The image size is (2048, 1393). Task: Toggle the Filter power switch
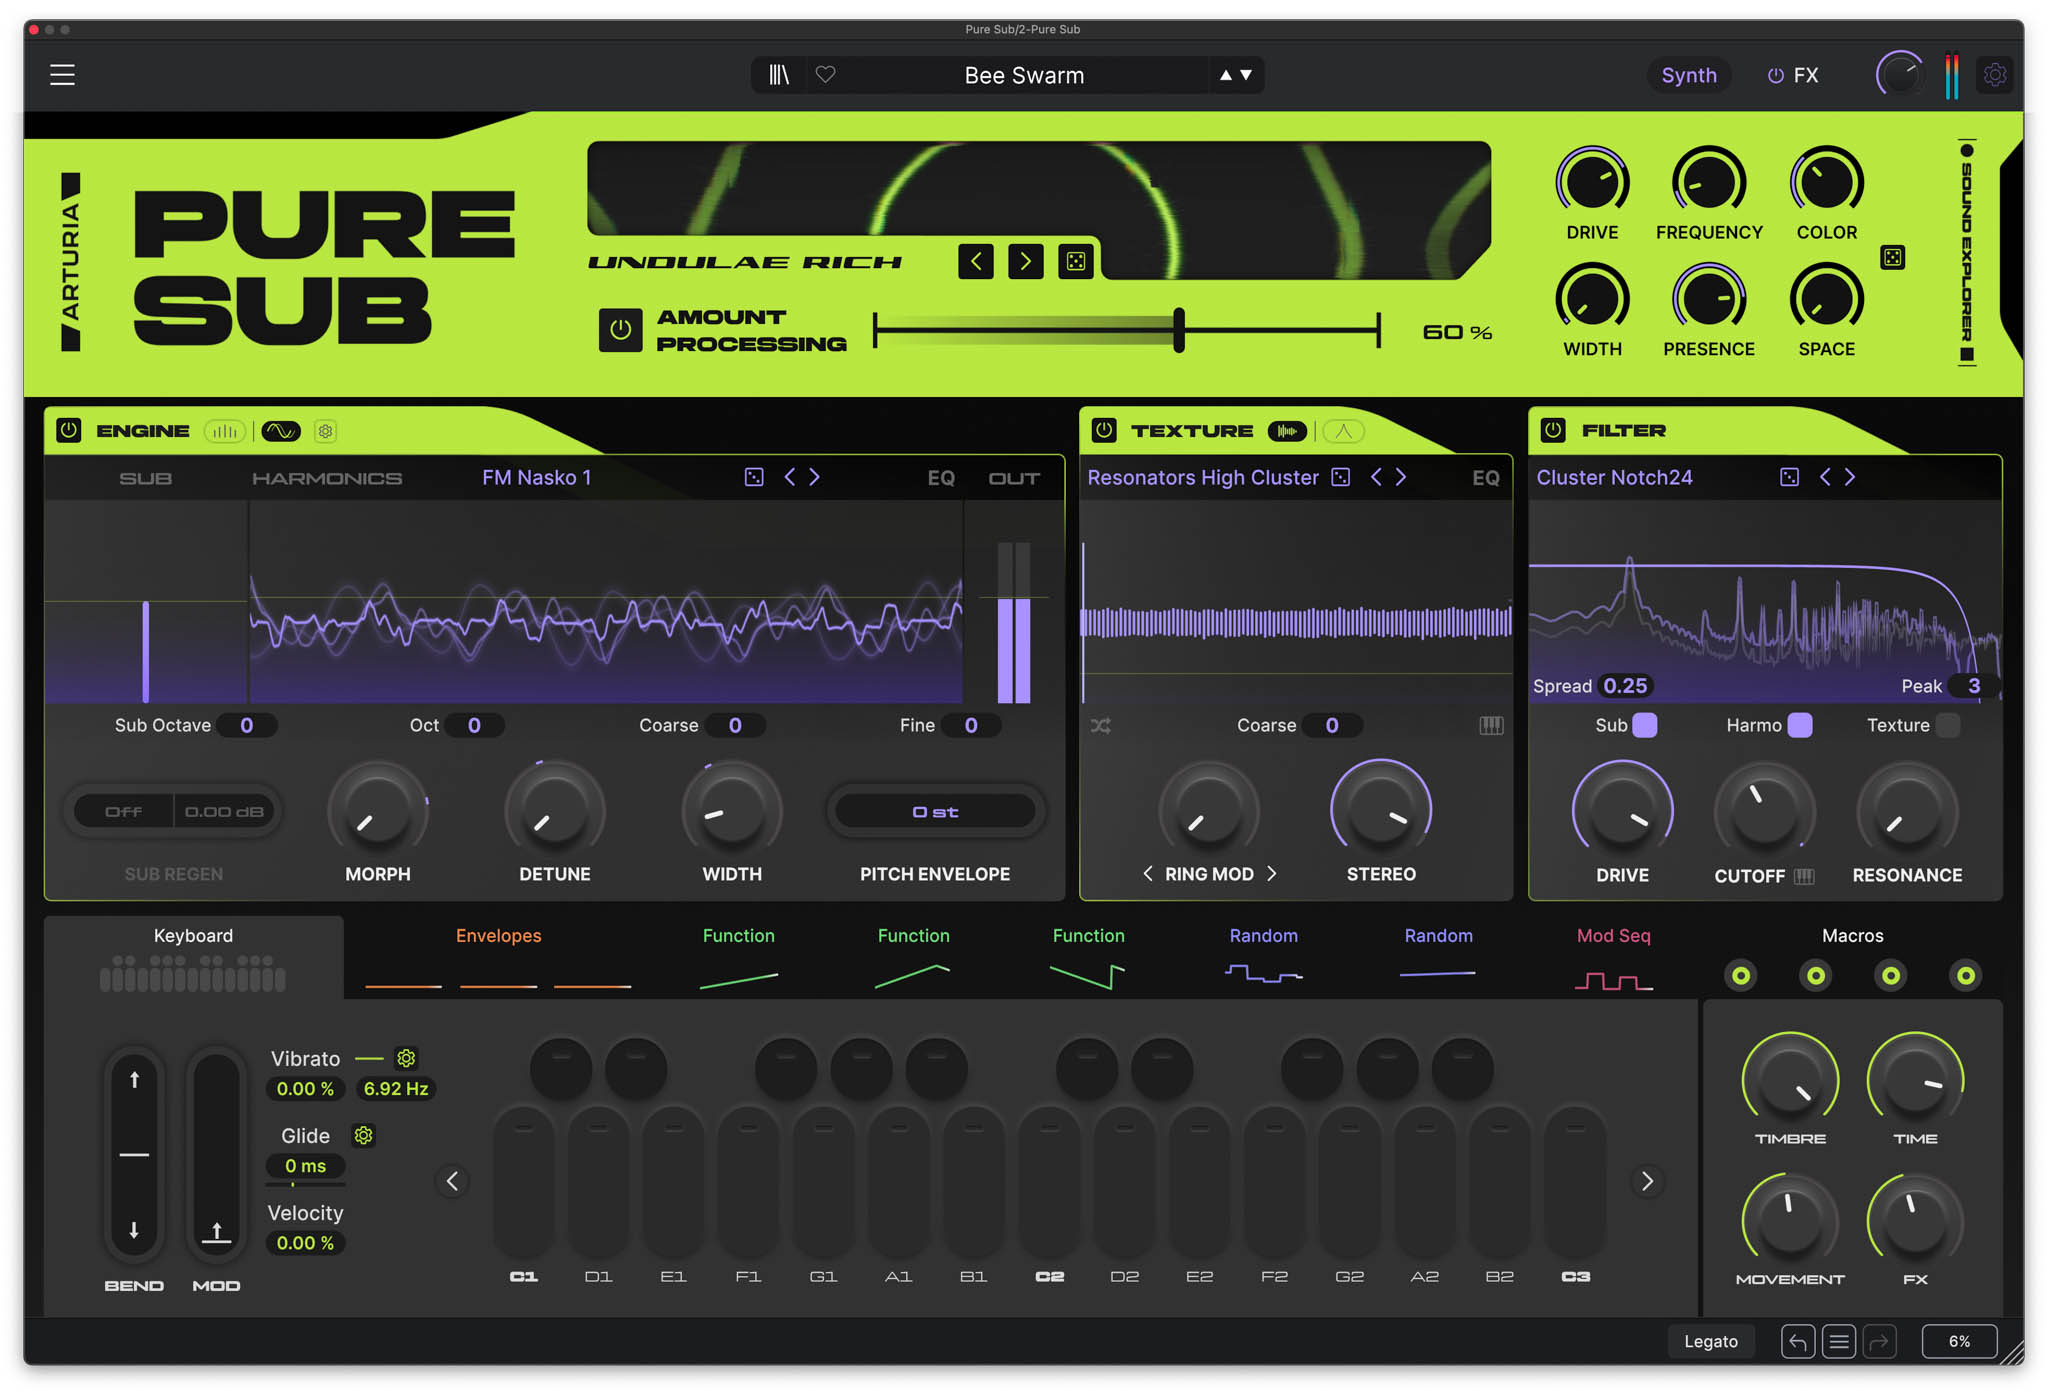tap(1553, 430)
